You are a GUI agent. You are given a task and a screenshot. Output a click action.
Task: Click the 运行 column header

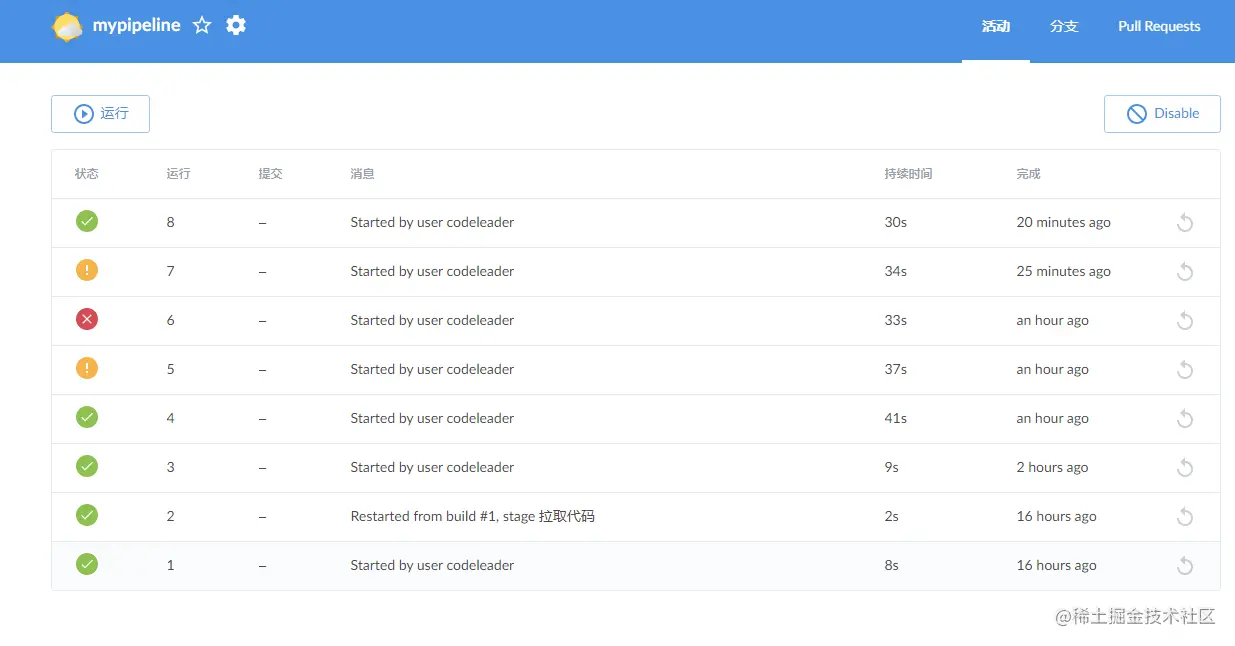pyautogui.click(x=179, y=174)
